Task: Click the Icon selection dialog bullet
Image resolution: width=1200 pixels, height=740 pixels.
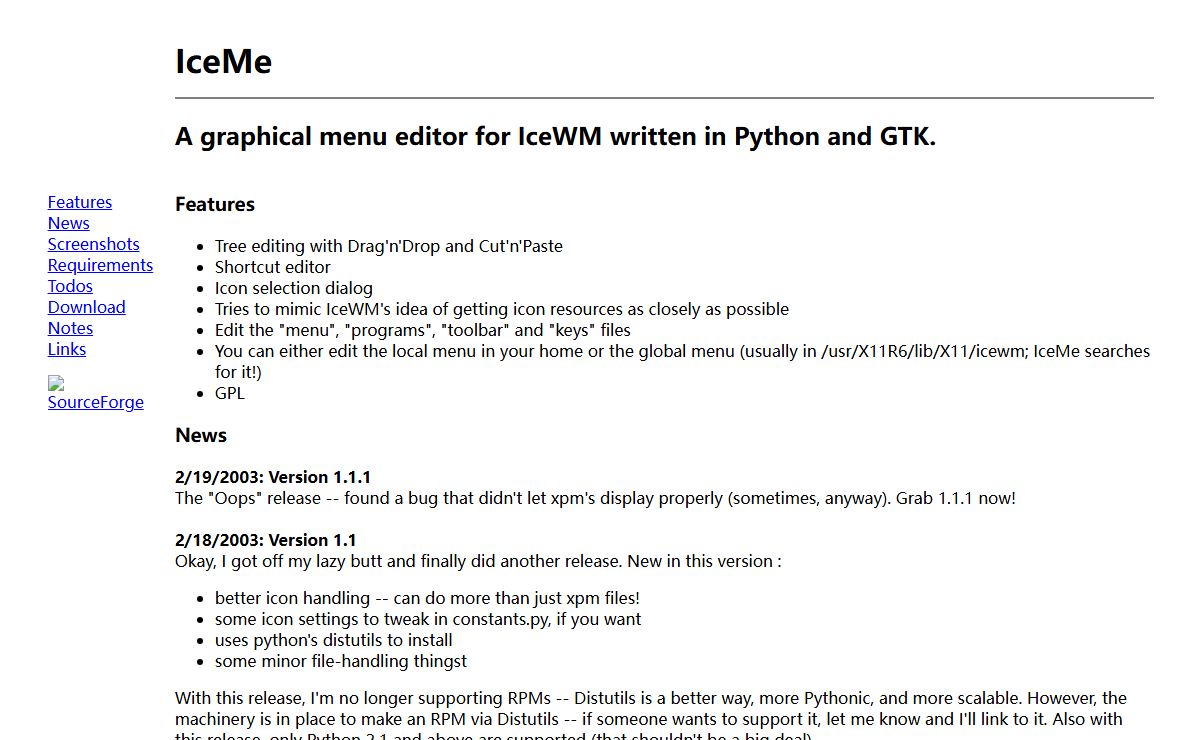Action: (x=293, y=288)
